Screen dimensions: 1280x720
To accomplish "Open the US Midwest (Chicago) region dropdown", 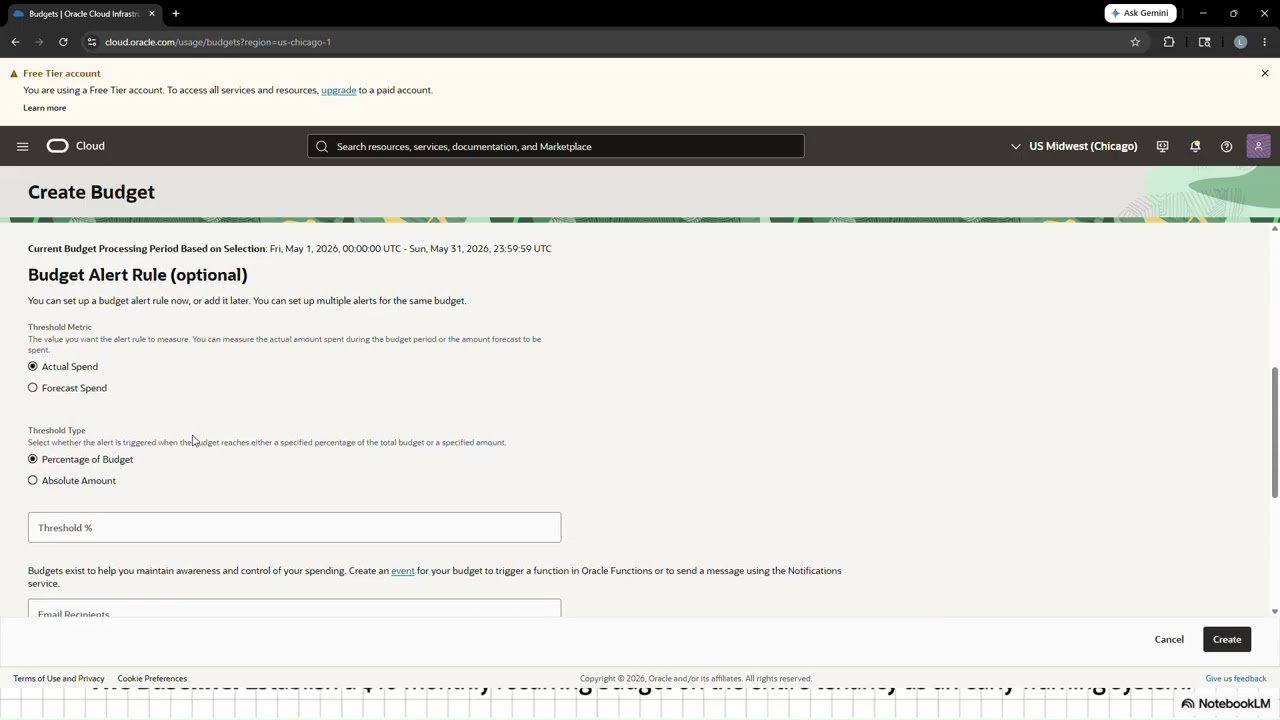I will point(1074,146).
